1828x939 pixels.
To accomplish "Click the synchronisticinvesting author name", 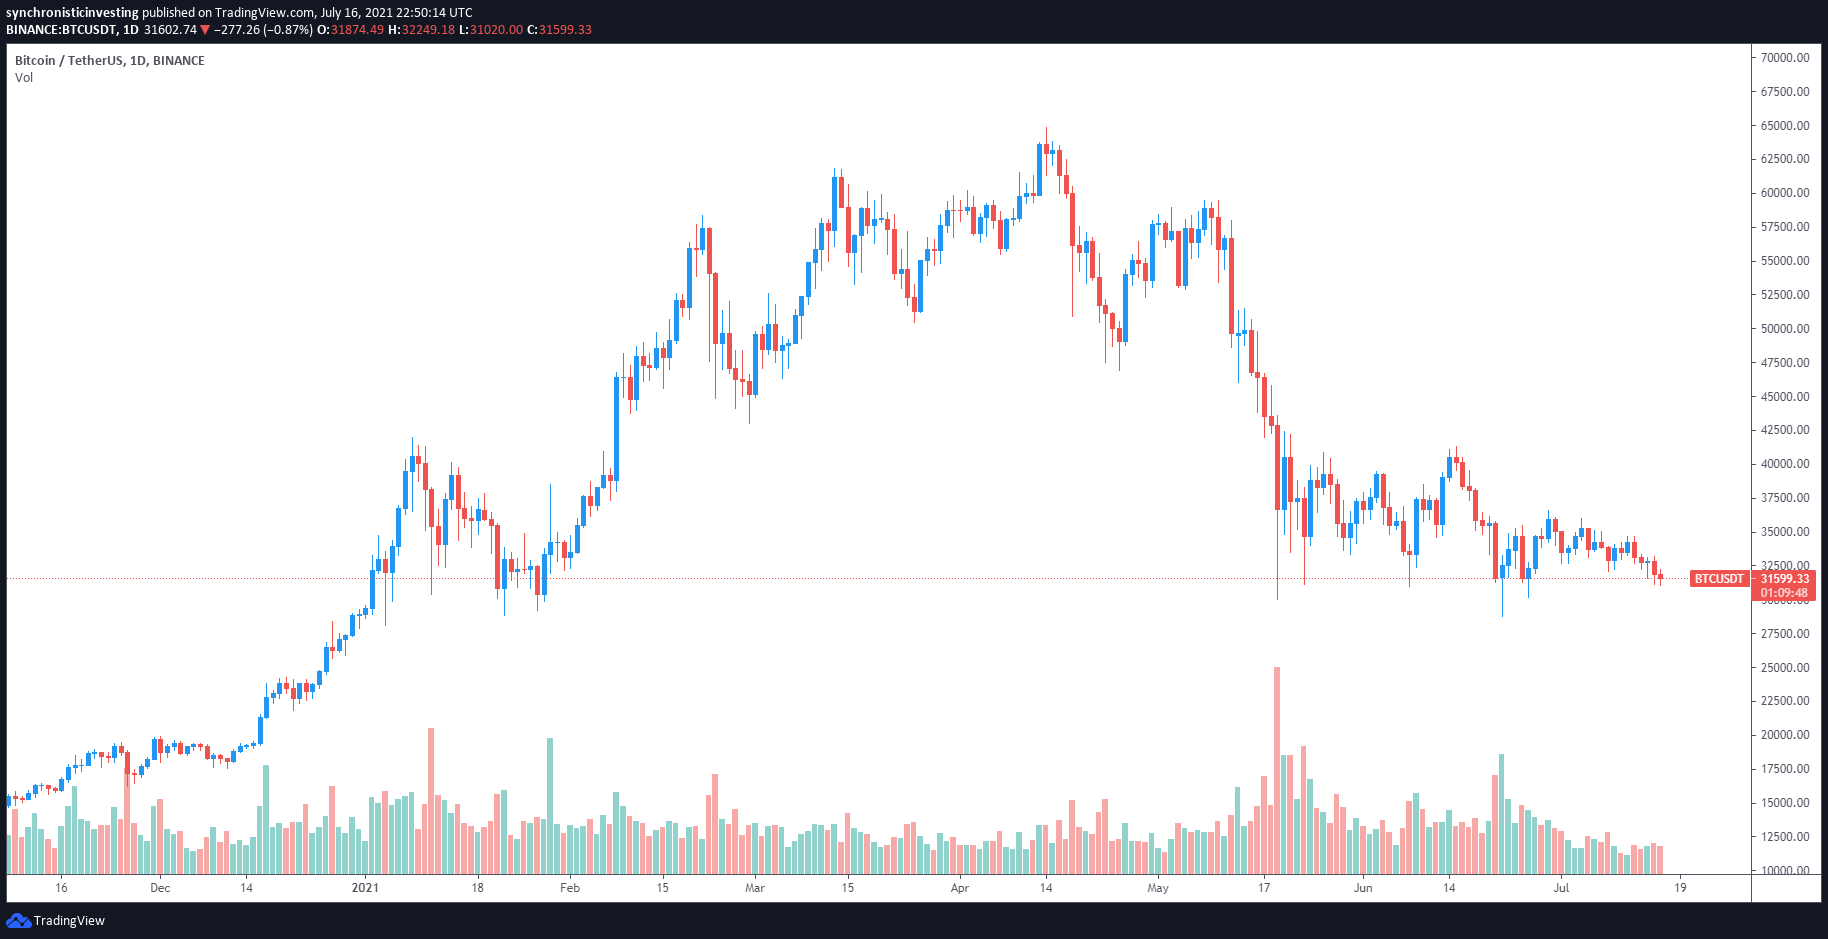I will point(72,13).
